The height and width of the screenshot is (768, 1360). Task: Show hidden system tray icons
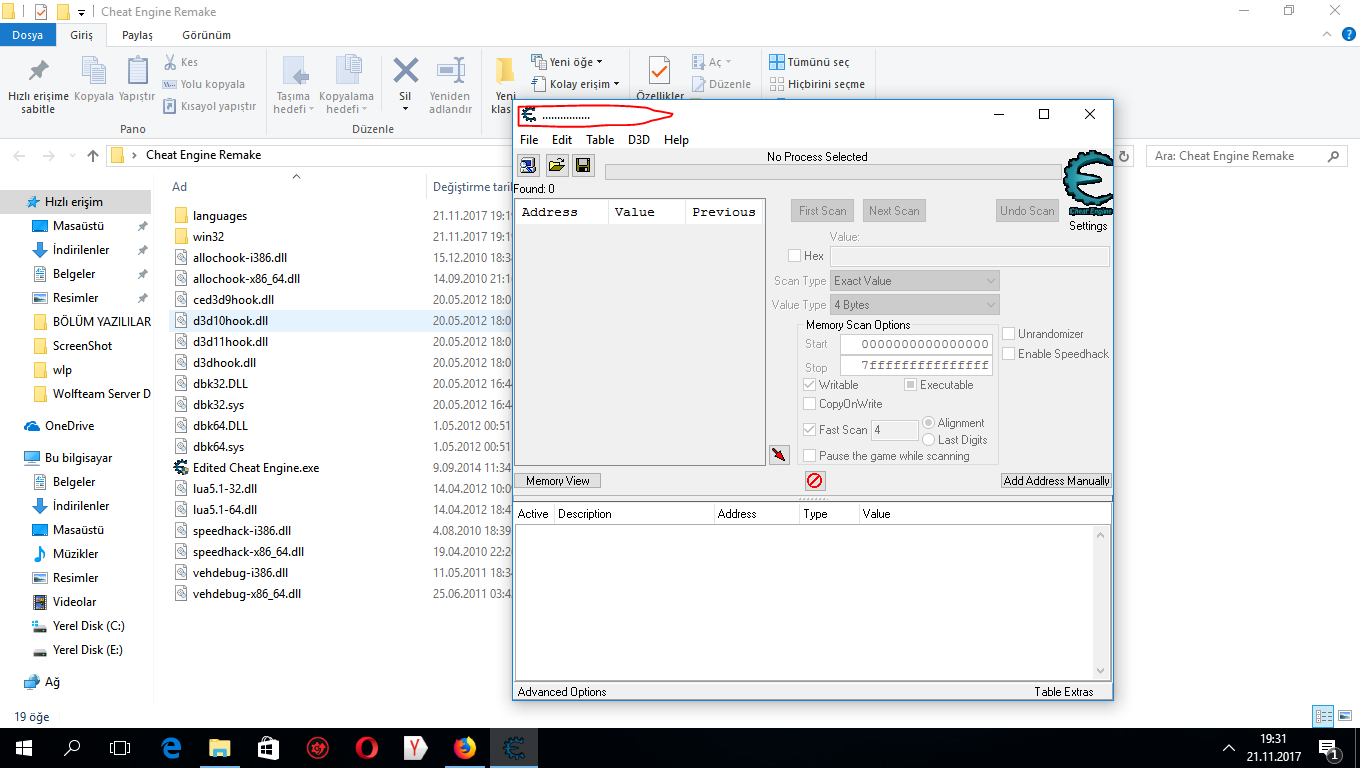pyautogui.click(x=1229, y=748)
